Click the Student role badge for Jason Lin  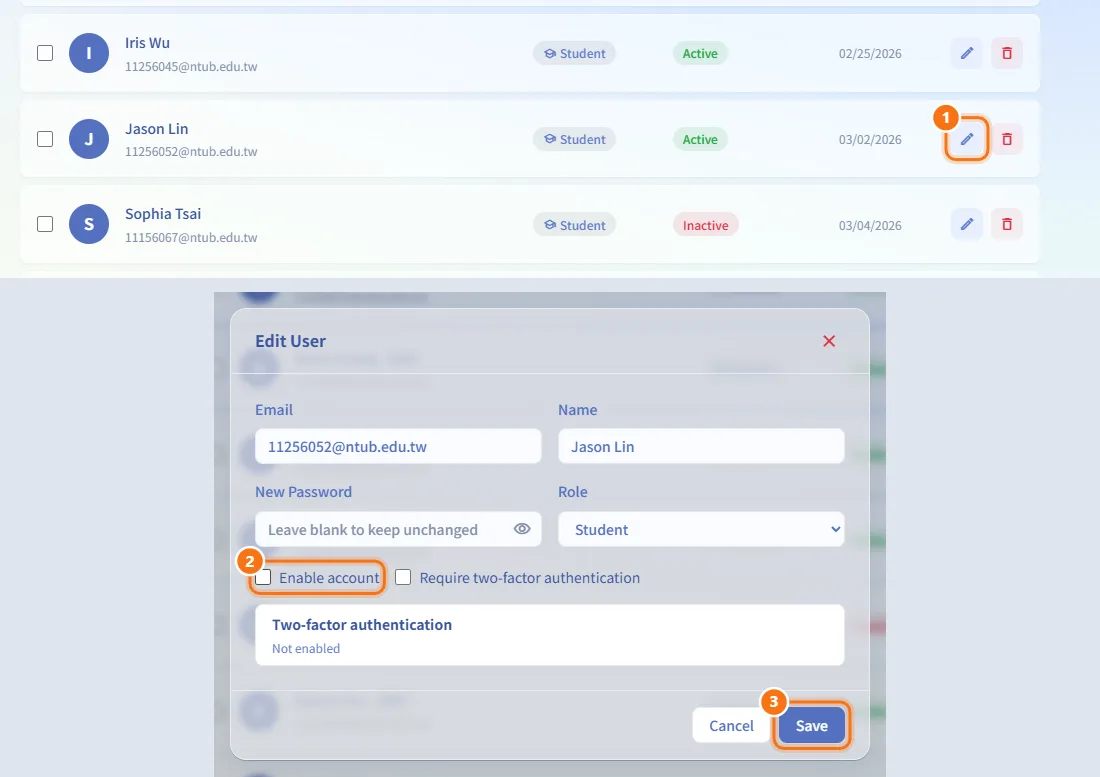pos(575,139)
